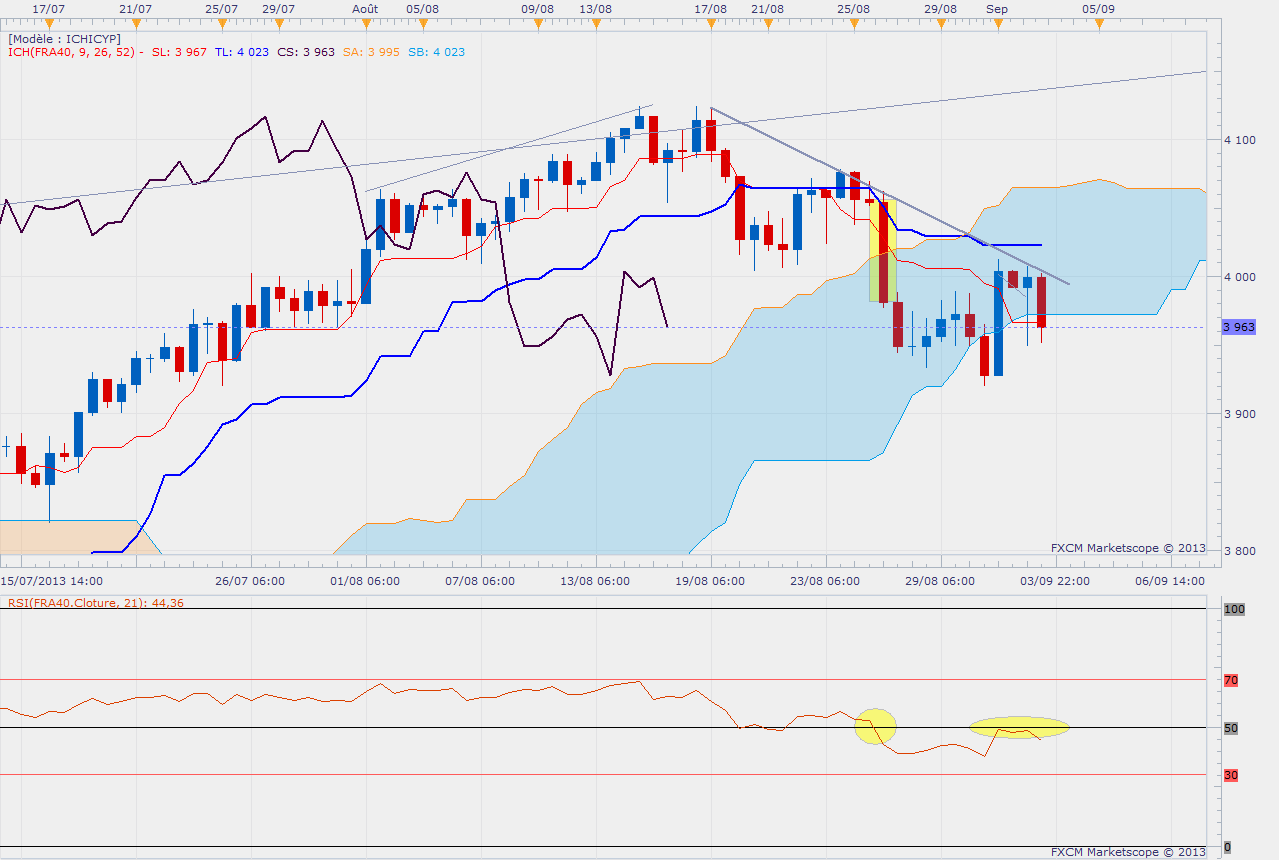The width and height of the screenshot is (1279, 860).
Task: Click the 23/08 06:00 time label
Action: (x=825, y=580)
